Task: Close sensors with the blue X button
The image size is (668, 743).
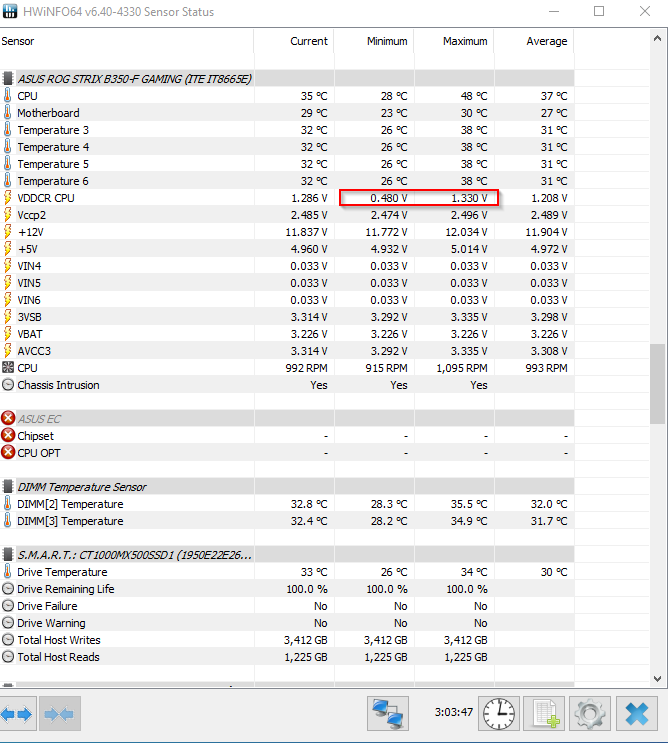Action: 637,714
